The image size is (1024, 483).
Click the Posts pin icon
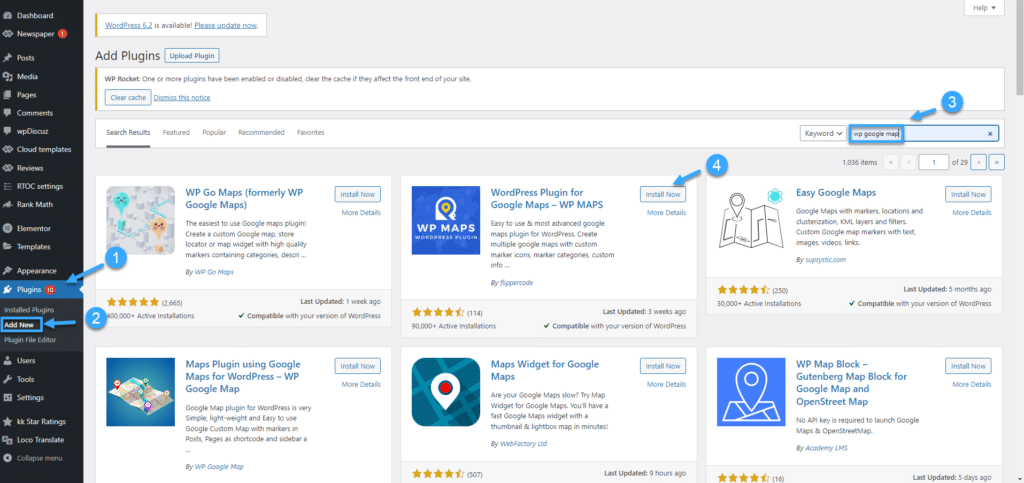point(8,57)
